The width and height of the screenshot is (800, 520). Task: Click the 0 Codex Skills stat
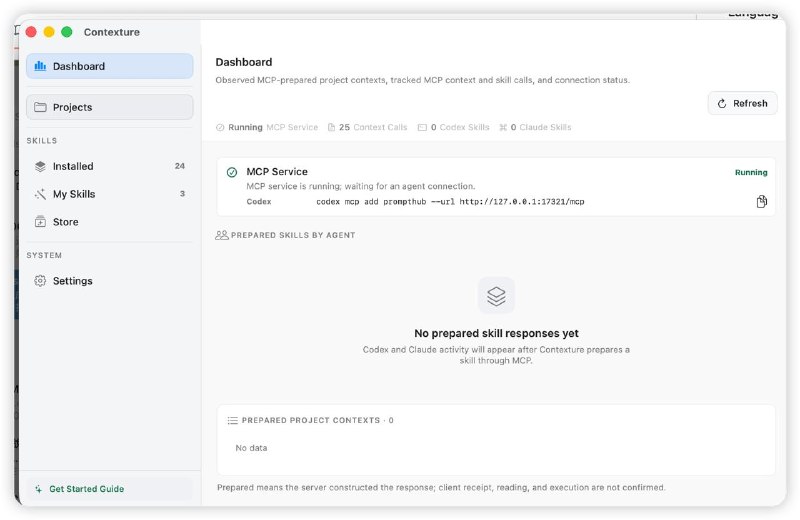click(454, 127)
